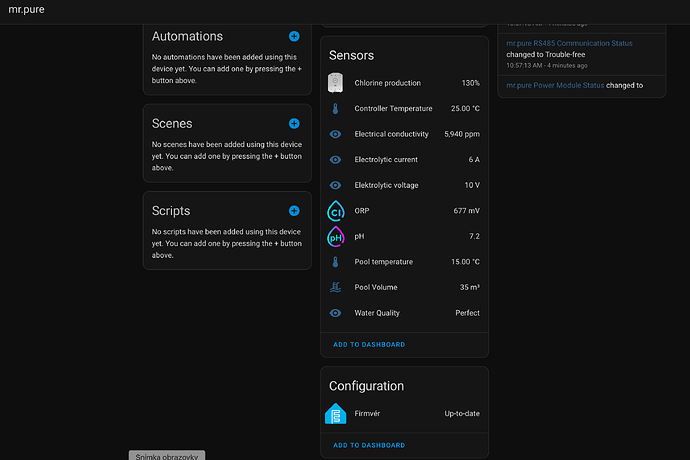Add Sensors card to dashboard

[x=369, y=344]
